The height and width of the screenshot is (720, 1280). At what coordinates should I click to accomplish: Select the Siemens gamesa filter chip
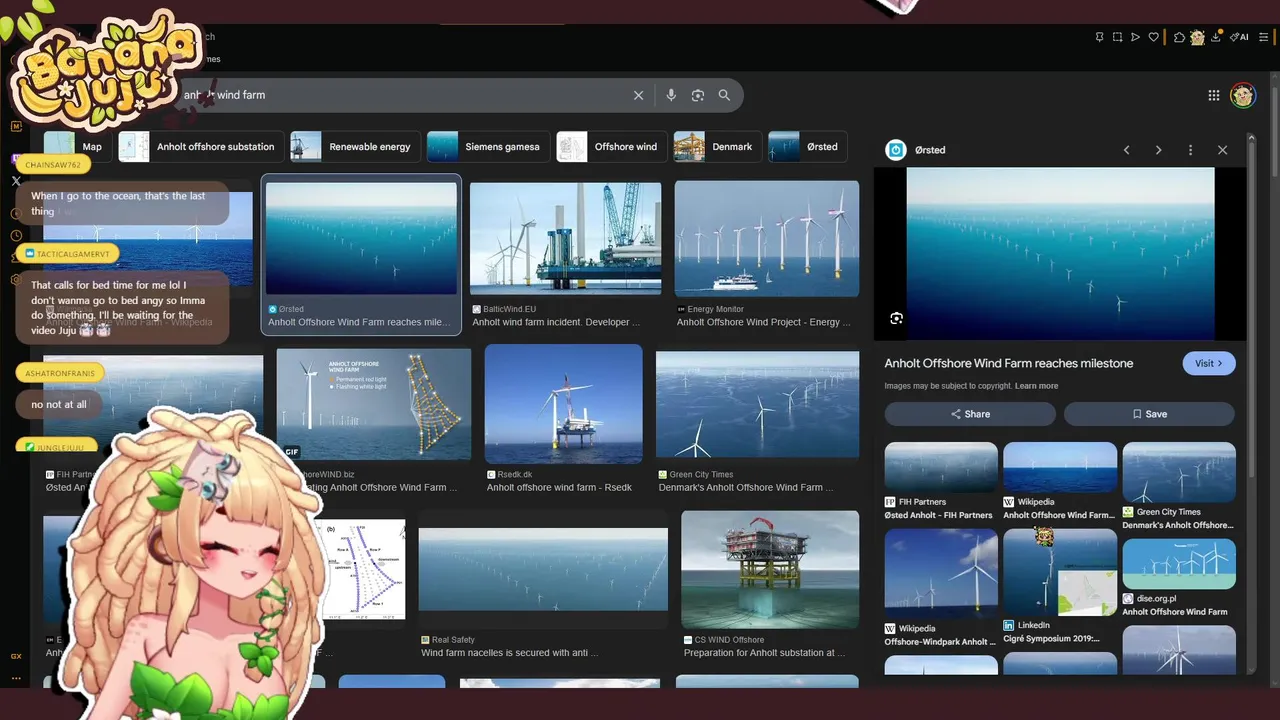click(x=488, y=146)
